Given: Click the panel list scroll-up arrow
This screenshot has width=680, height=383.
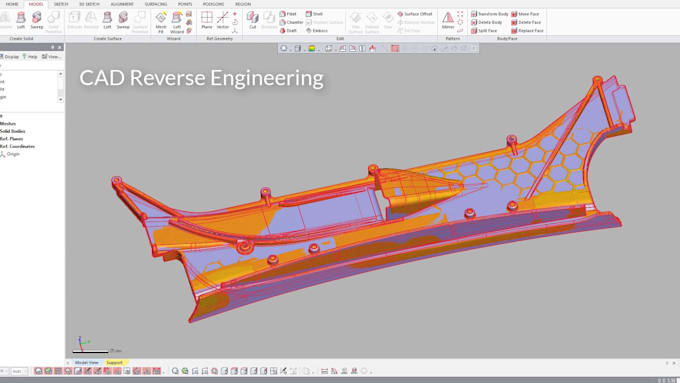Looking at the screenshot, I should (60, 74).
